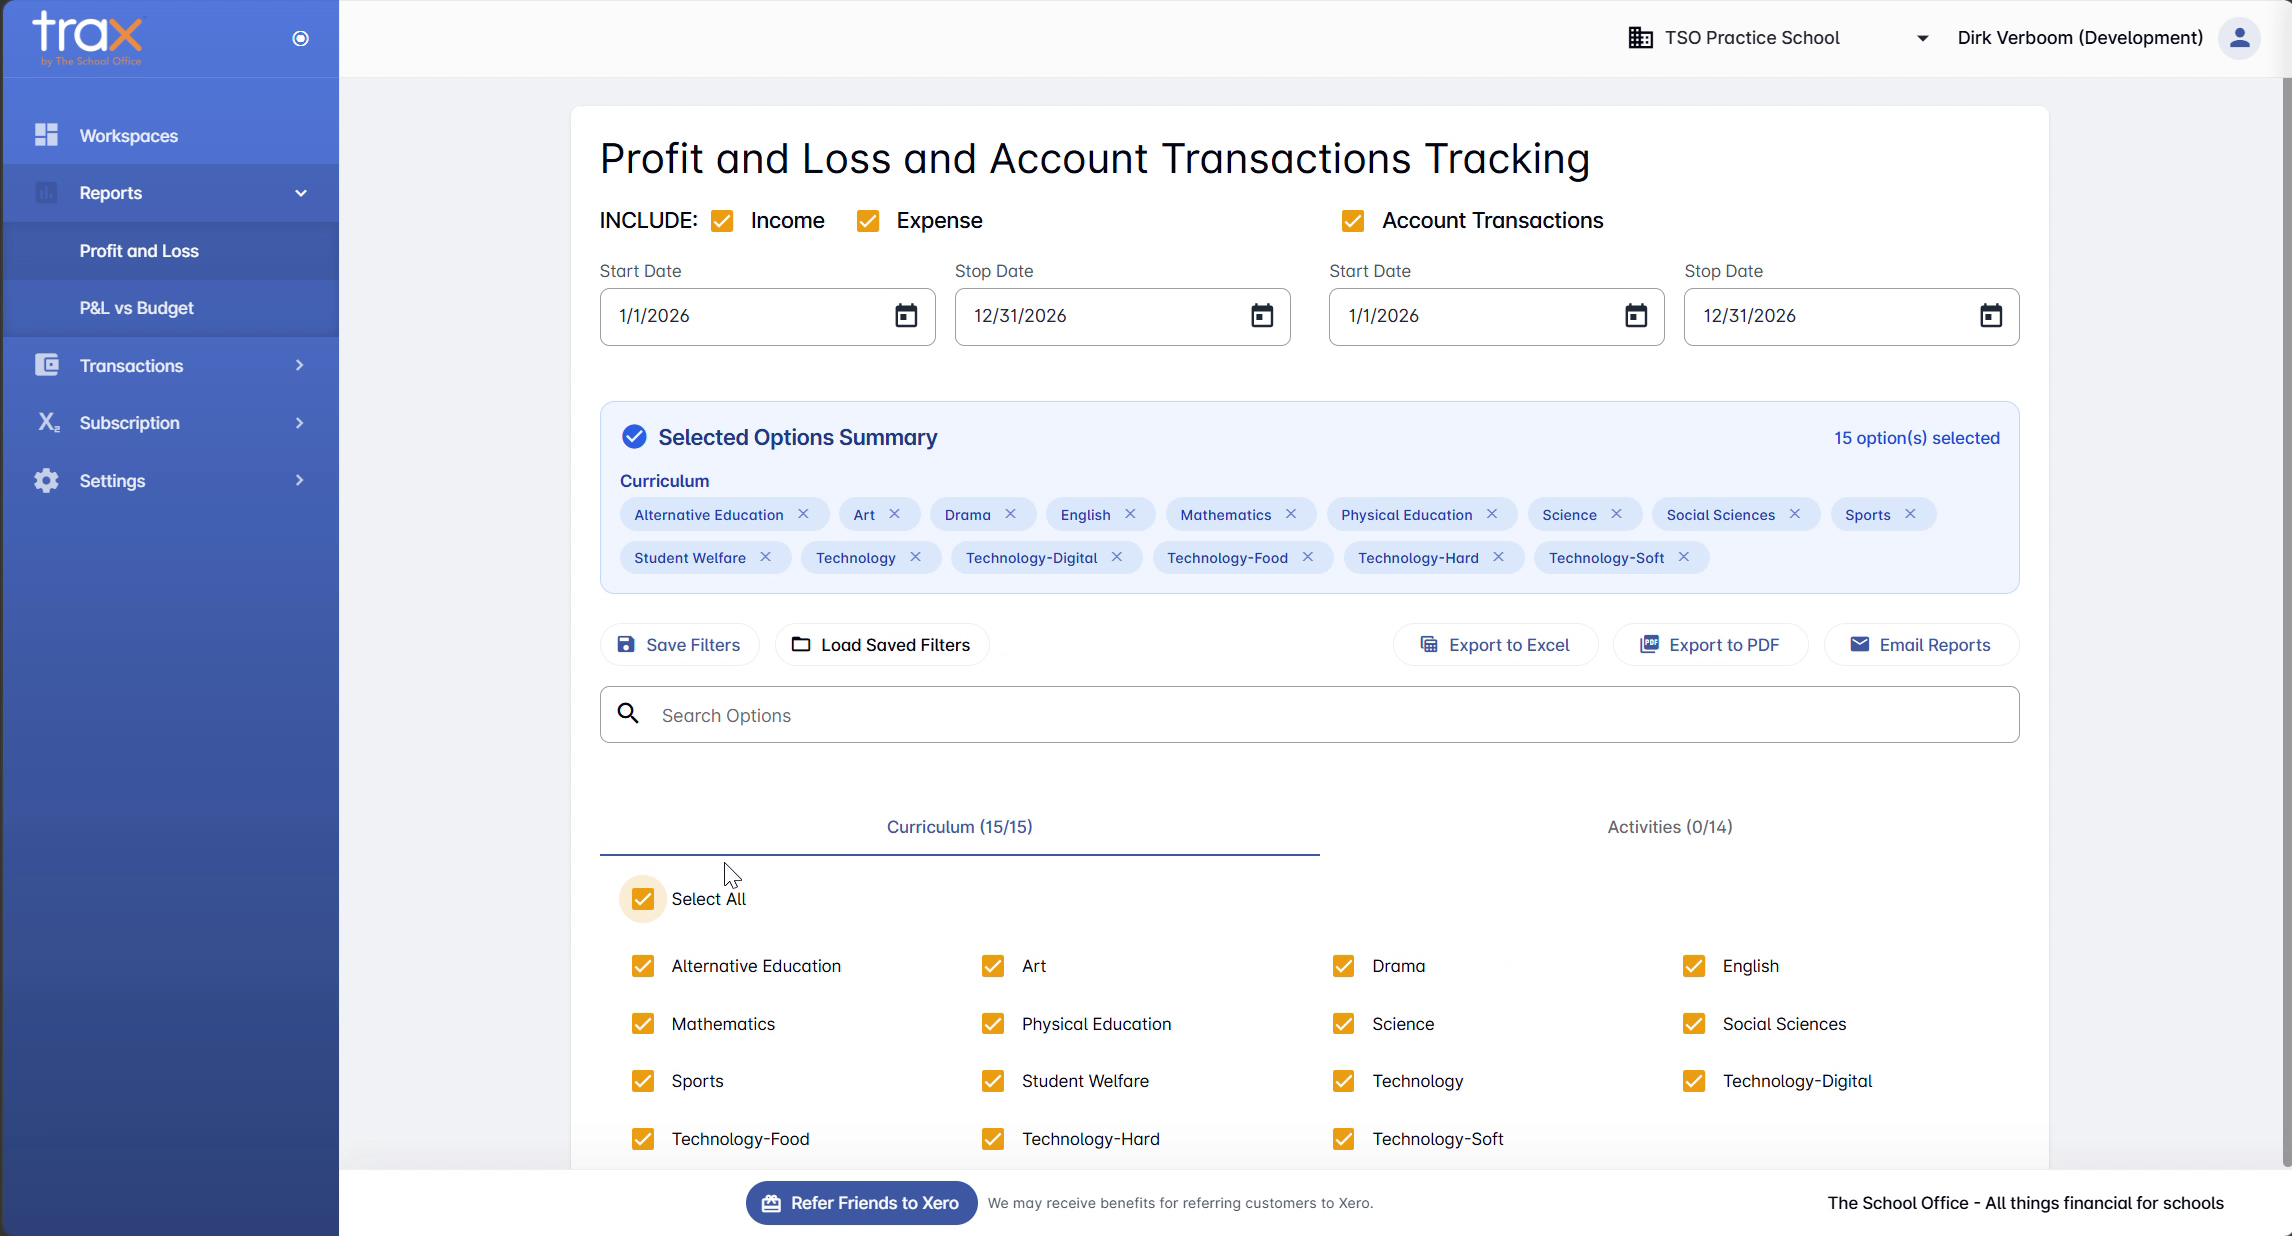Toggle the sidebar pin circle icon
This screenshot has width=2292, height=1236.
coord(300,38)
